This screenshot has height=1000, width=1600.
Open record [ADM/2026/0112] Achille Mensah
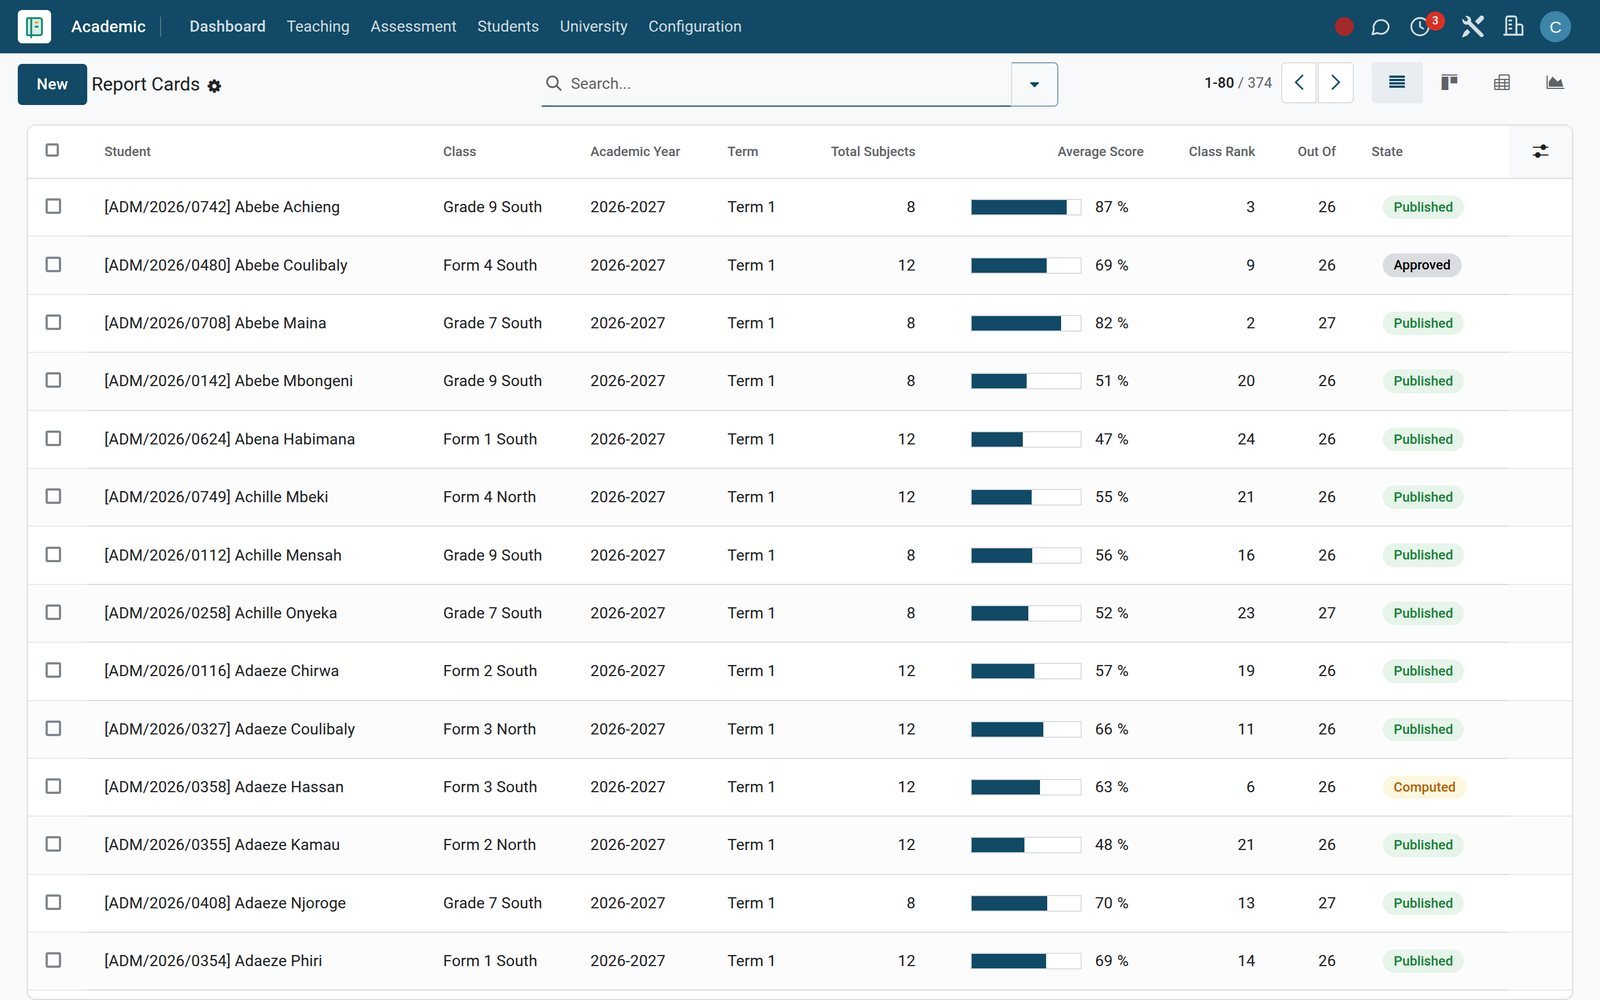[223, 555]
